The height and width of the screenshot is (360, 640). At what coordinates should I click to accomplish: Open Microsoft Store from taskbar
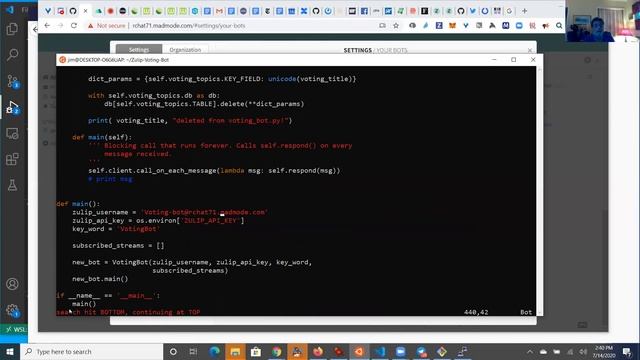coord(256,351)
